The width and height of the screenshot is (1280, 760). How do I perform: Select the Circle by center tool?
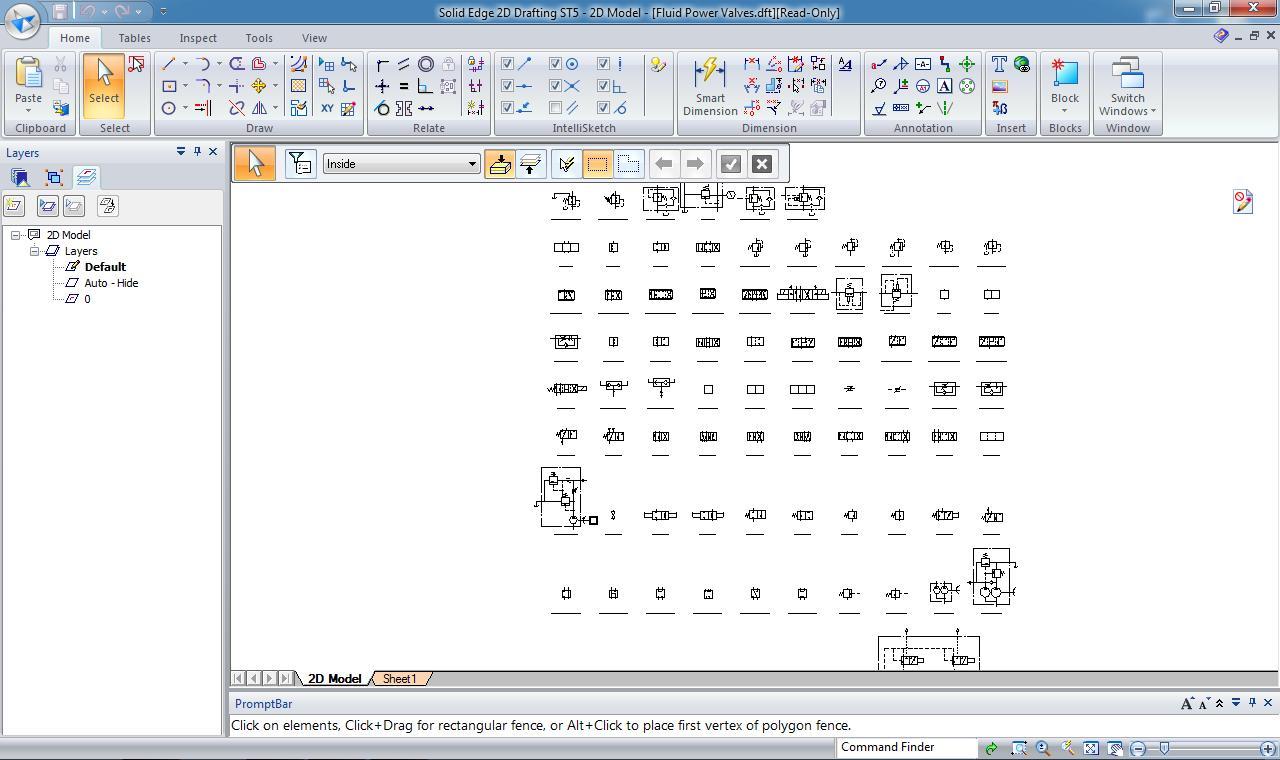pos(168,108)
